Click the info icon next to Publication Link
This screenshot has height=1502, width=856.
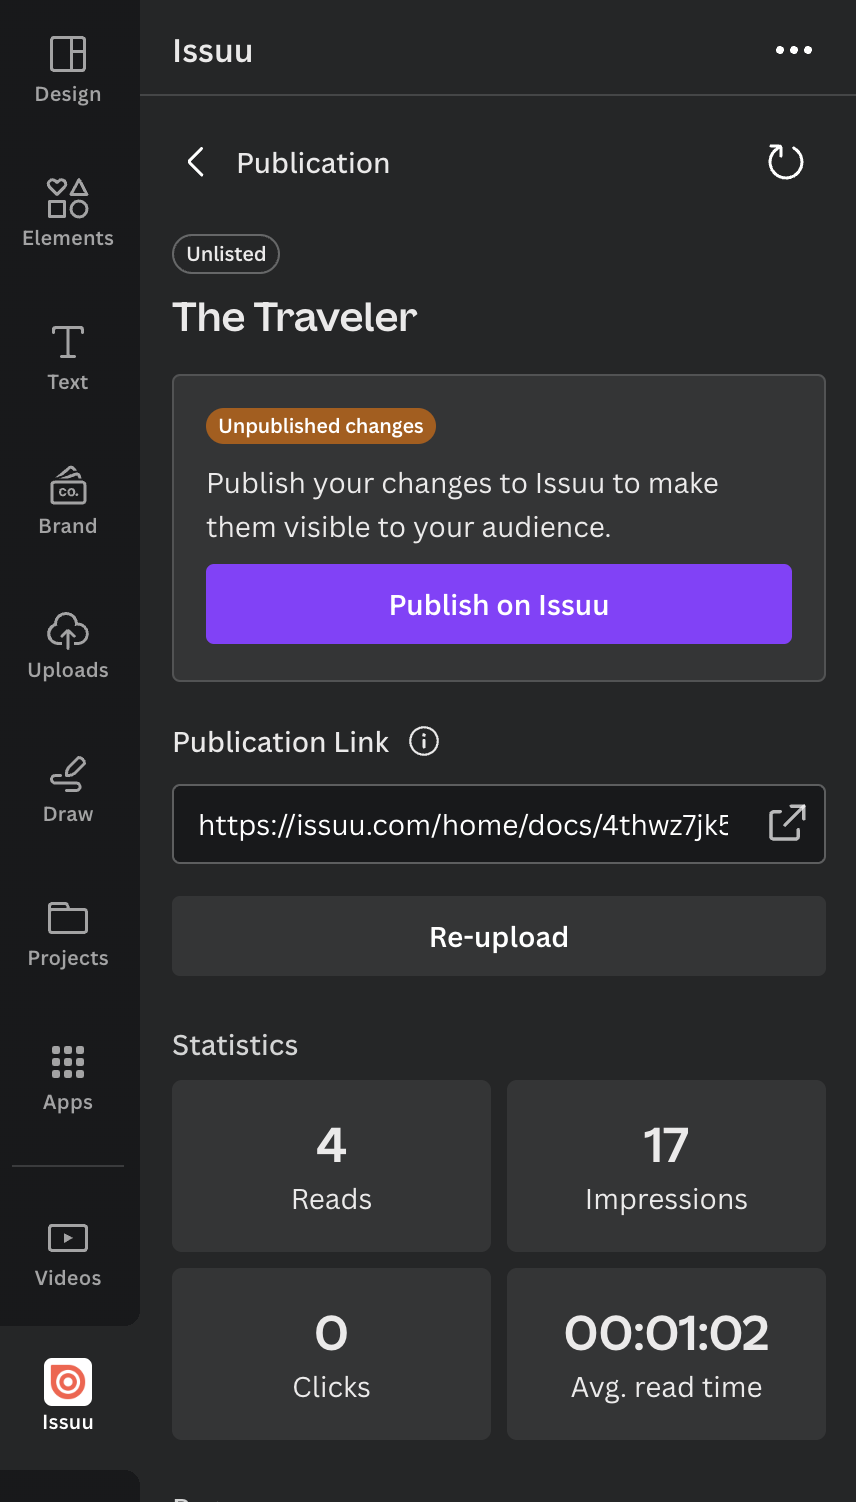click(423, 741)
